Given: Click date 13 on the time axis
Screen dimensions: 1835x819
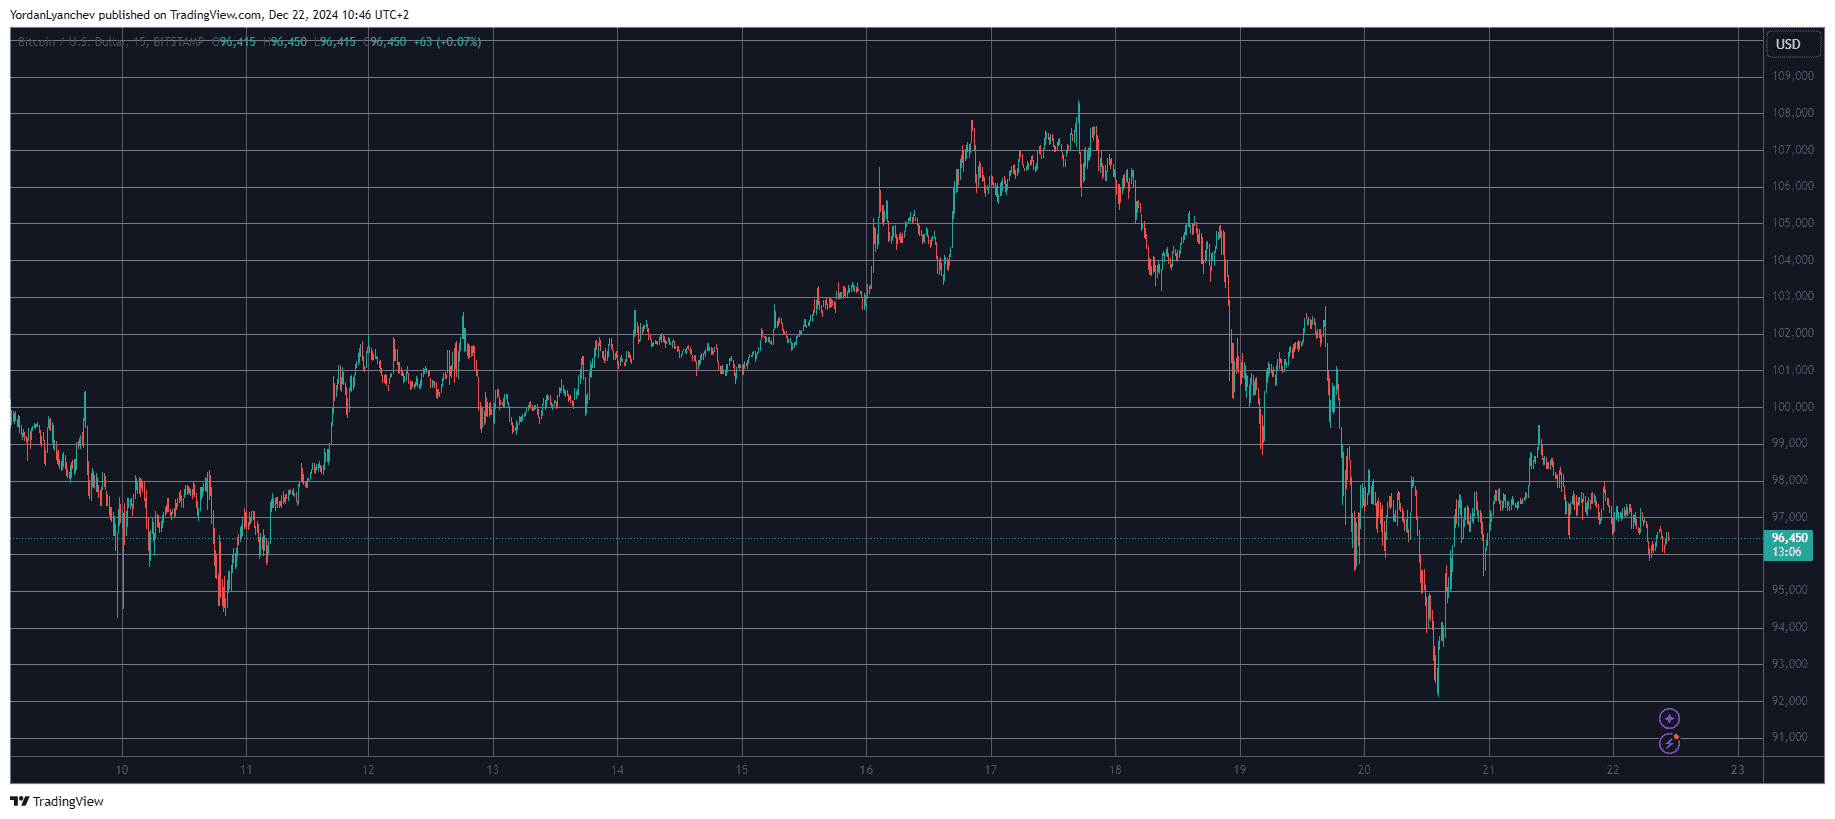Looking at the screenshot, I should (x=493, y=770).
